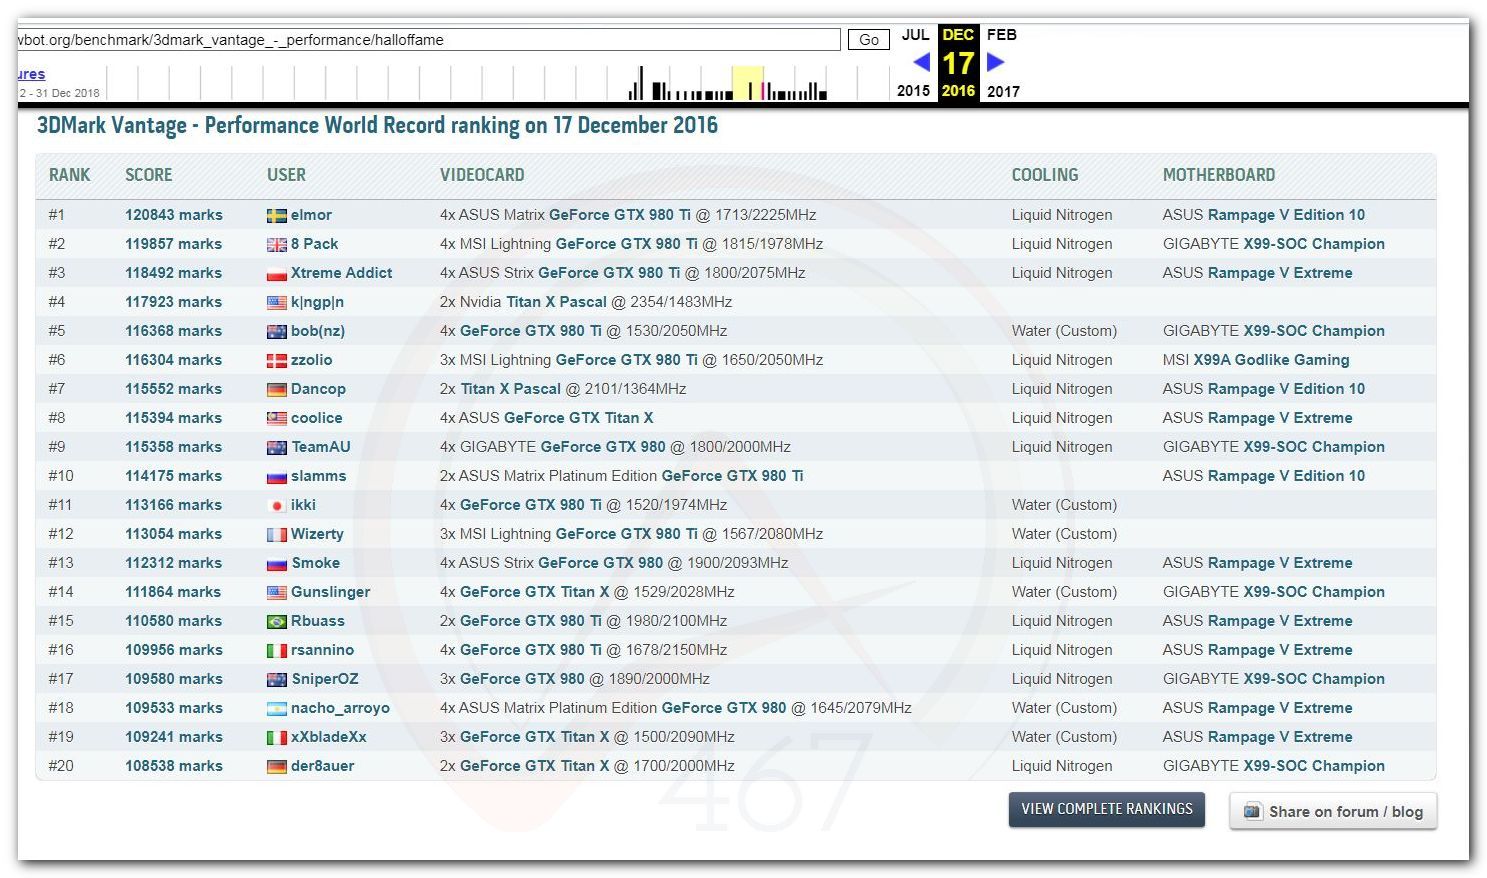This screenshot has height=878, width=1487.
Task: Open the 108538 marks score link
Action: pos(174,766)
